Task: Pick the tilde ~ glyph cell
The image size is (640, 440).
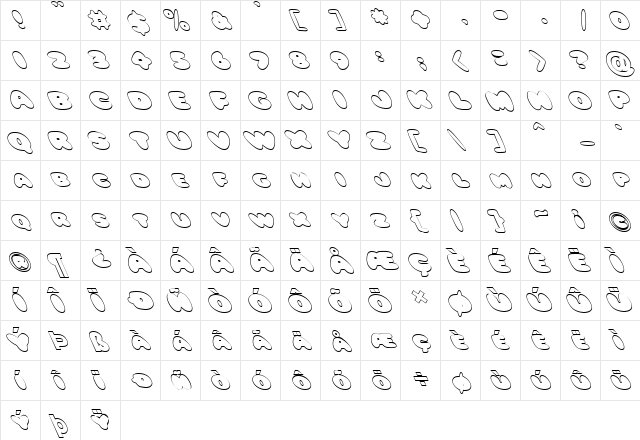Action: coord(540,220)
